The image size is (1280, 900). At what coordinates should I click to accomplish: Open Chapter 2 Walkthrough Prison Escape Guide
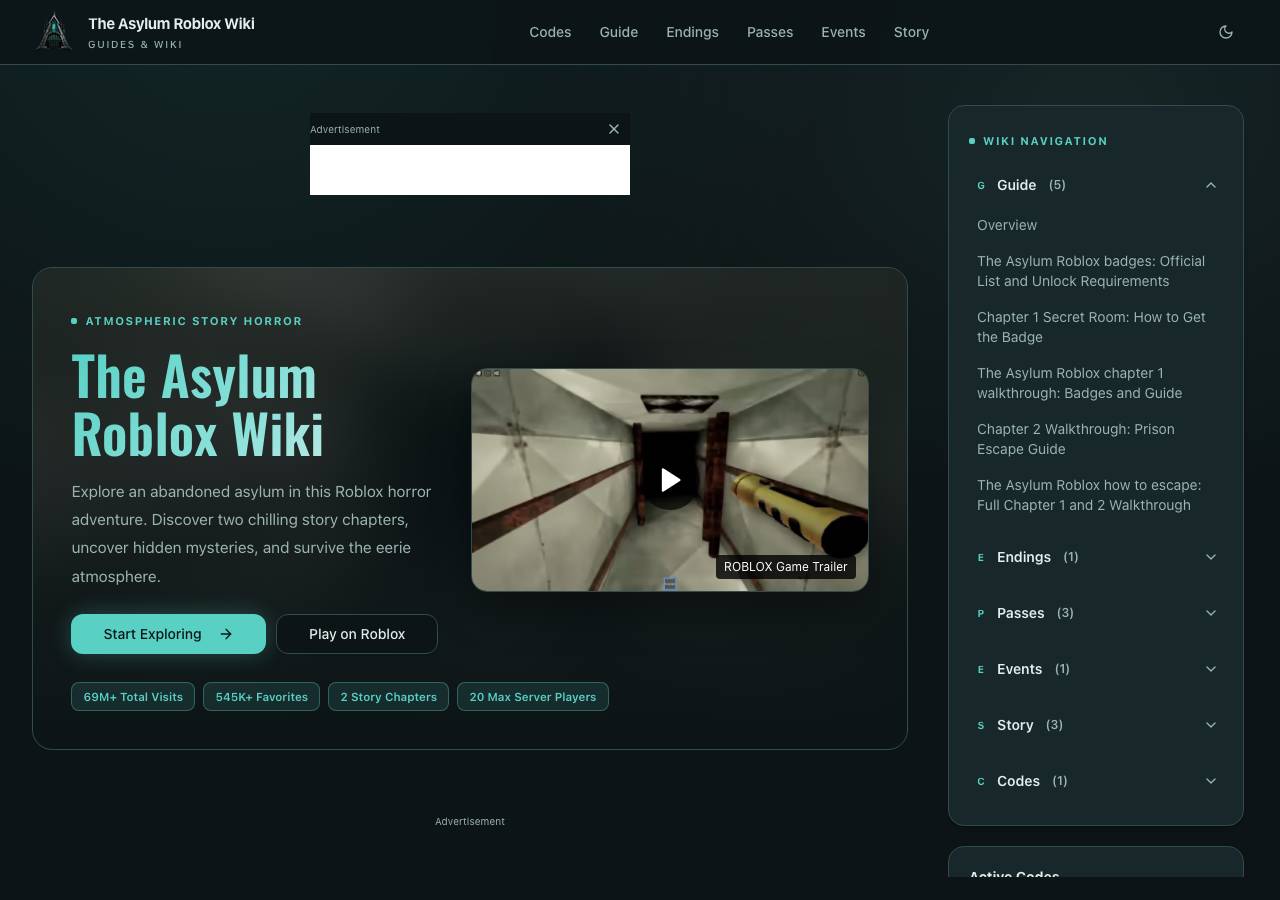pos(1076,439)
